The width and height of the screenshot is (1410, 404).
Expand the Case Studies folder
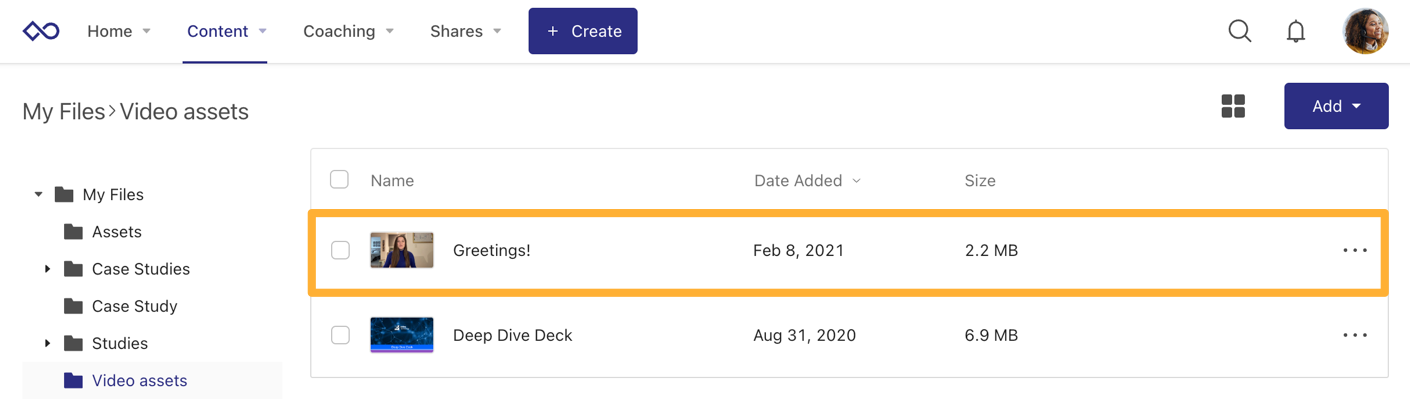click(48, 269)
